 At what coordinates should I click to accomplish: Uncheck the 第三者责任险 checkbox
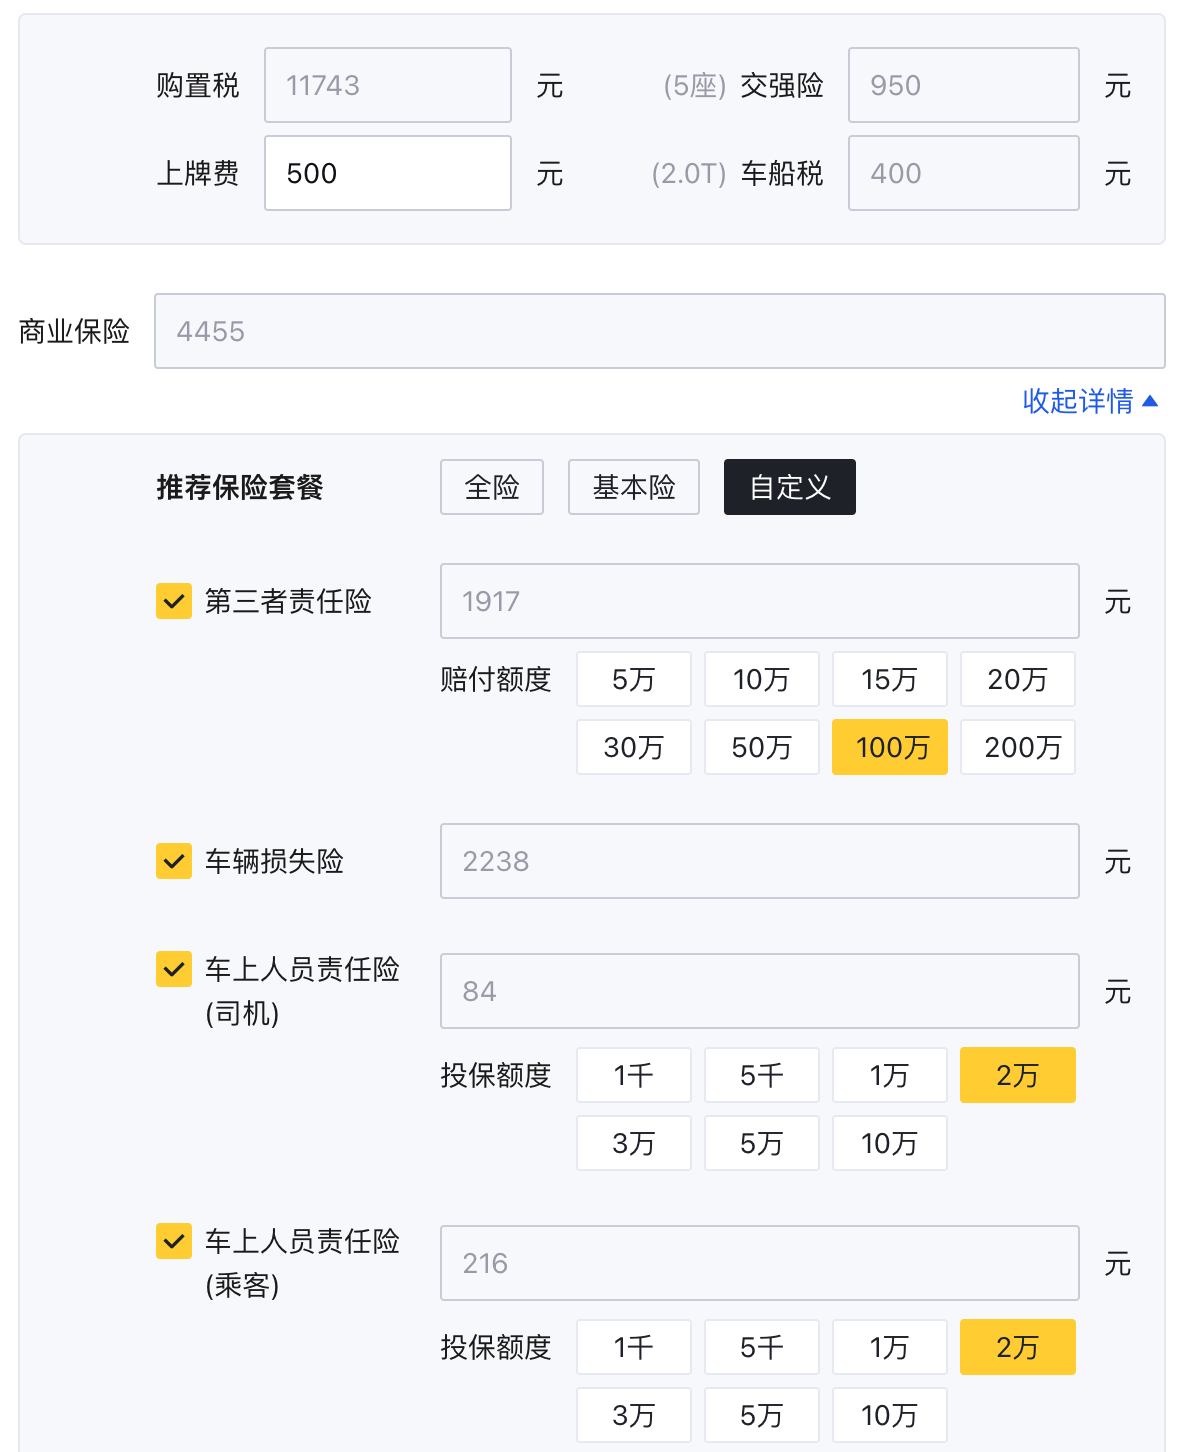[x=174, y=601]
